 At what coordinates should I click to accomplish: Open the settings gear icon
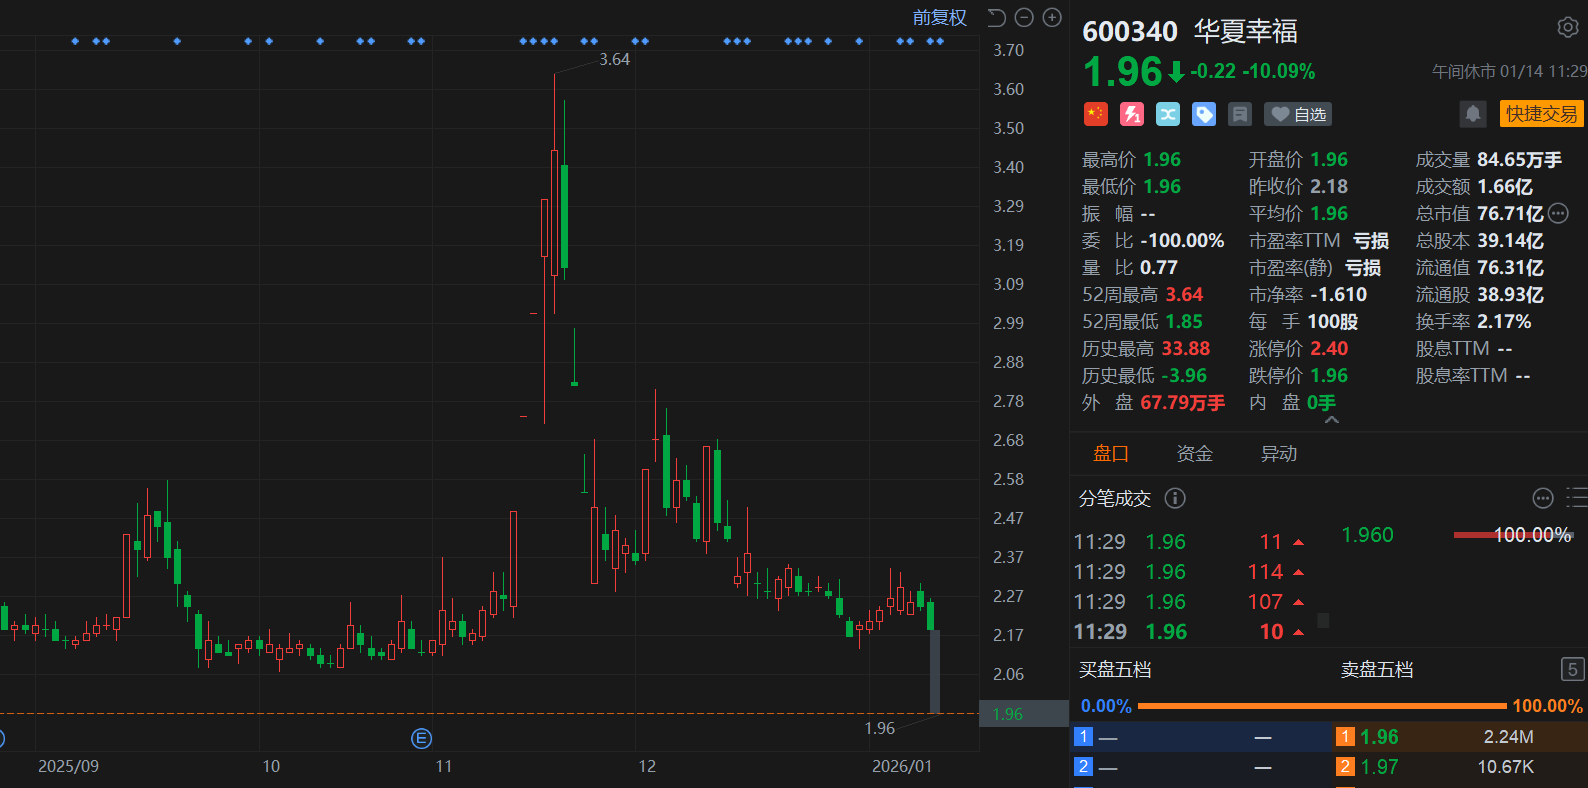1567,28
